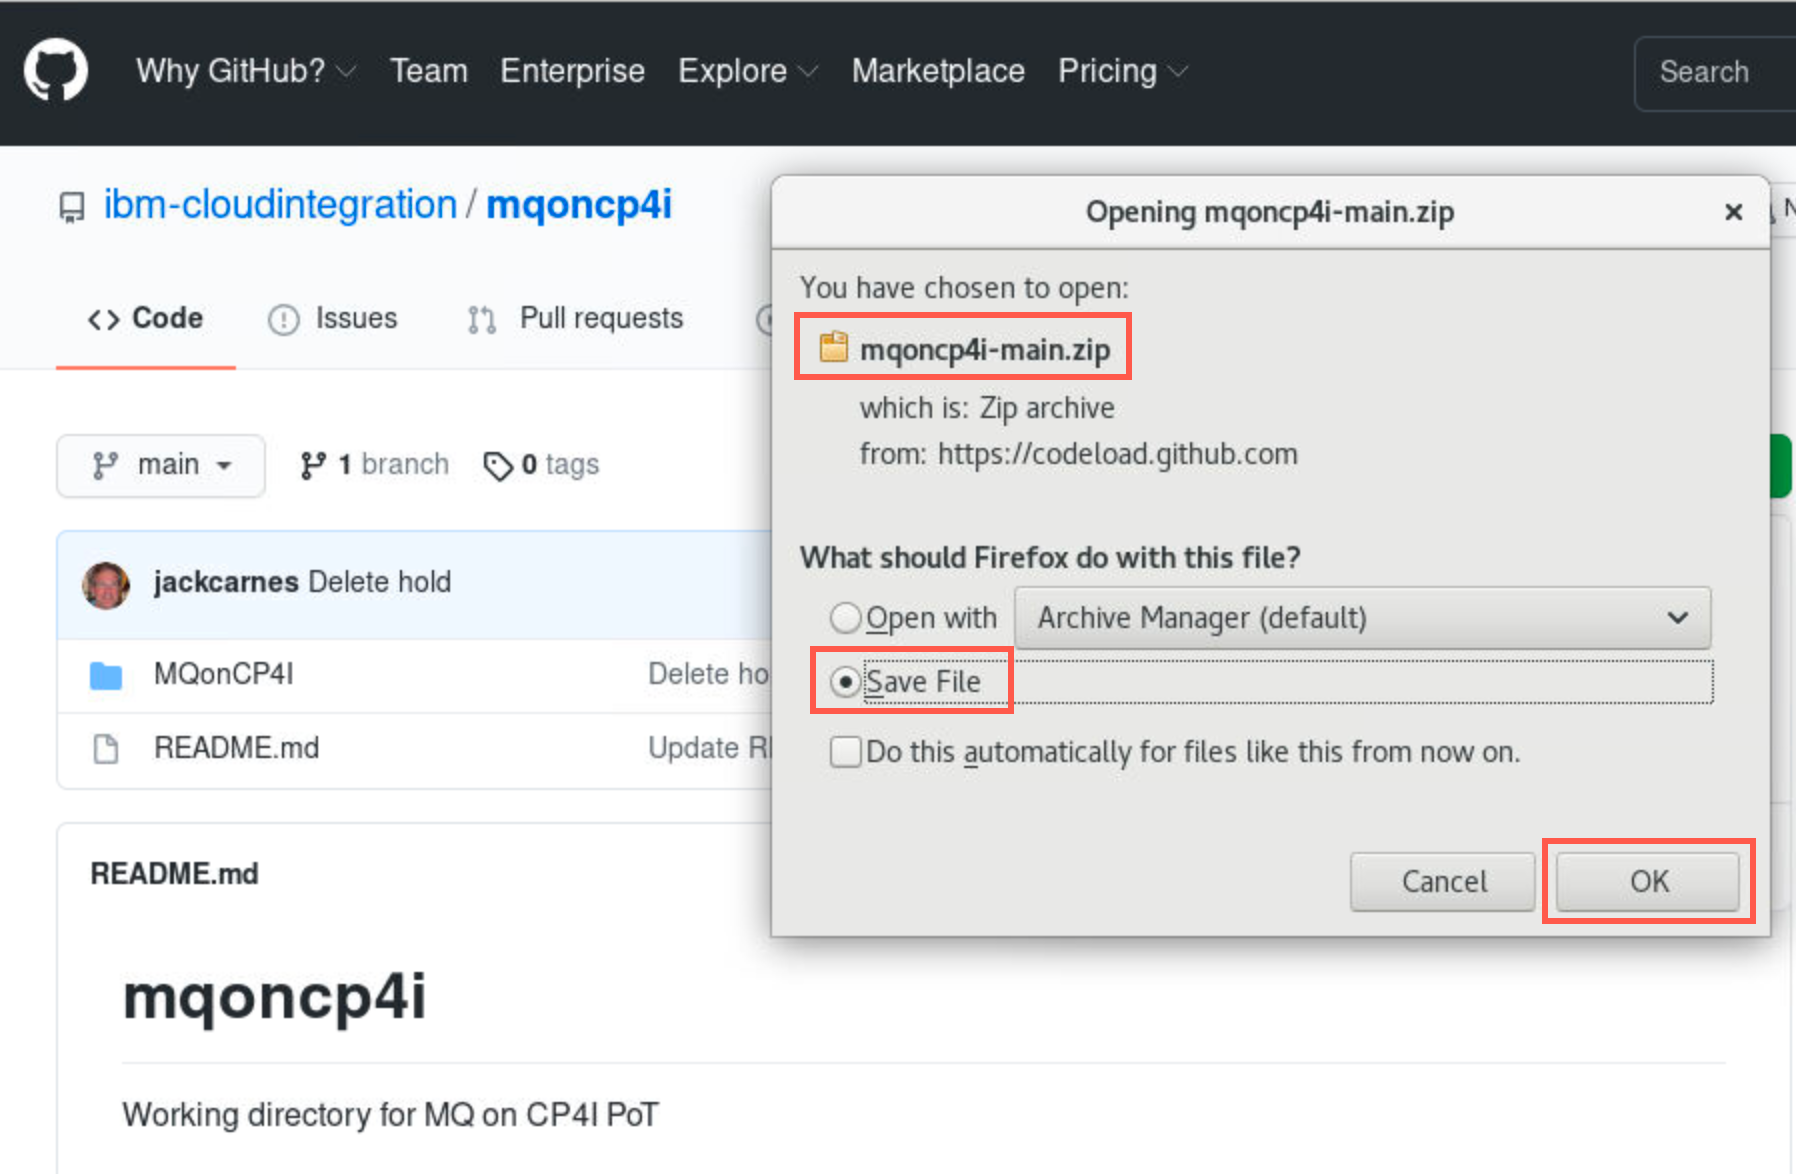Open the Delete hold commit message
Viewport: 1796px width, 1174px height.
380,582
